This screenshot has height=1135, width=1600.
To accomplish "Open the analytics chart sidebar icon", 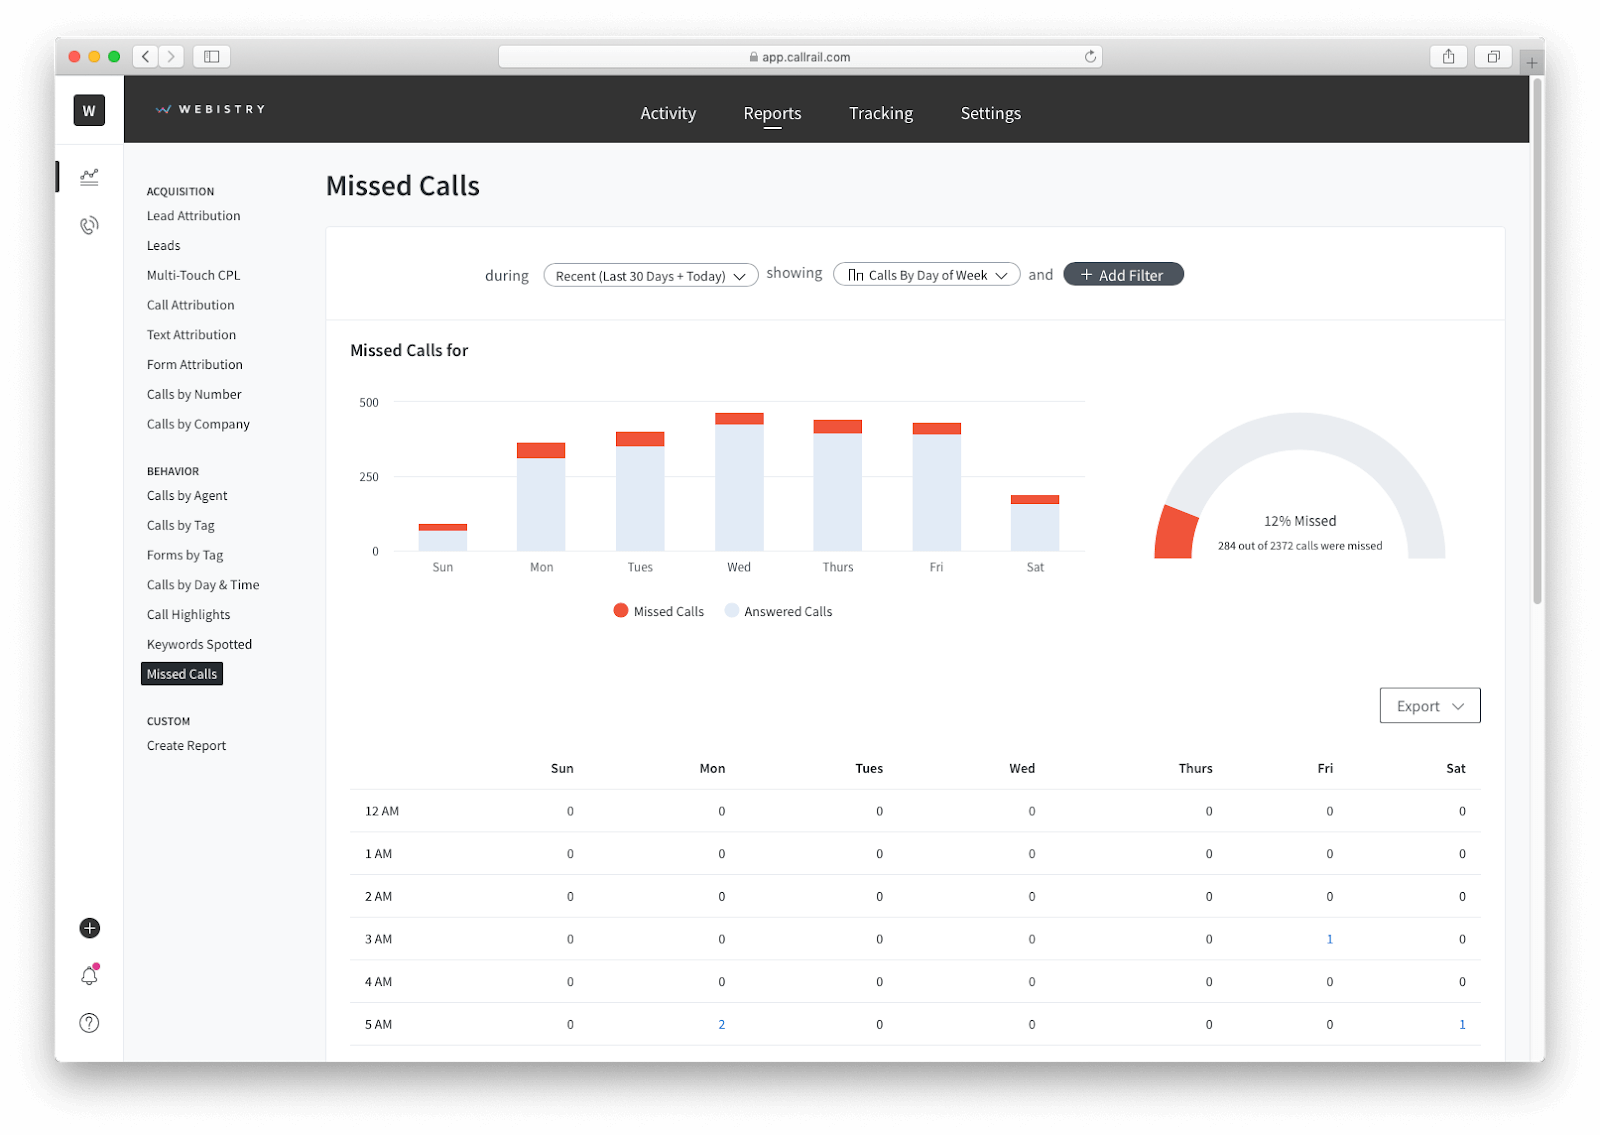I will pos(89,177).
